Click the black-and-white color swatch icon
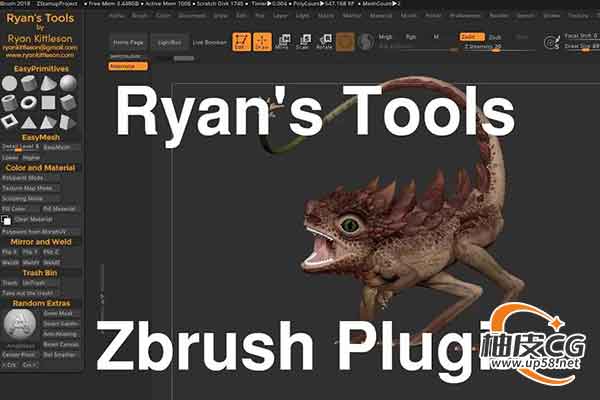This screenshot has width=600, height=400. pos(6,220)
